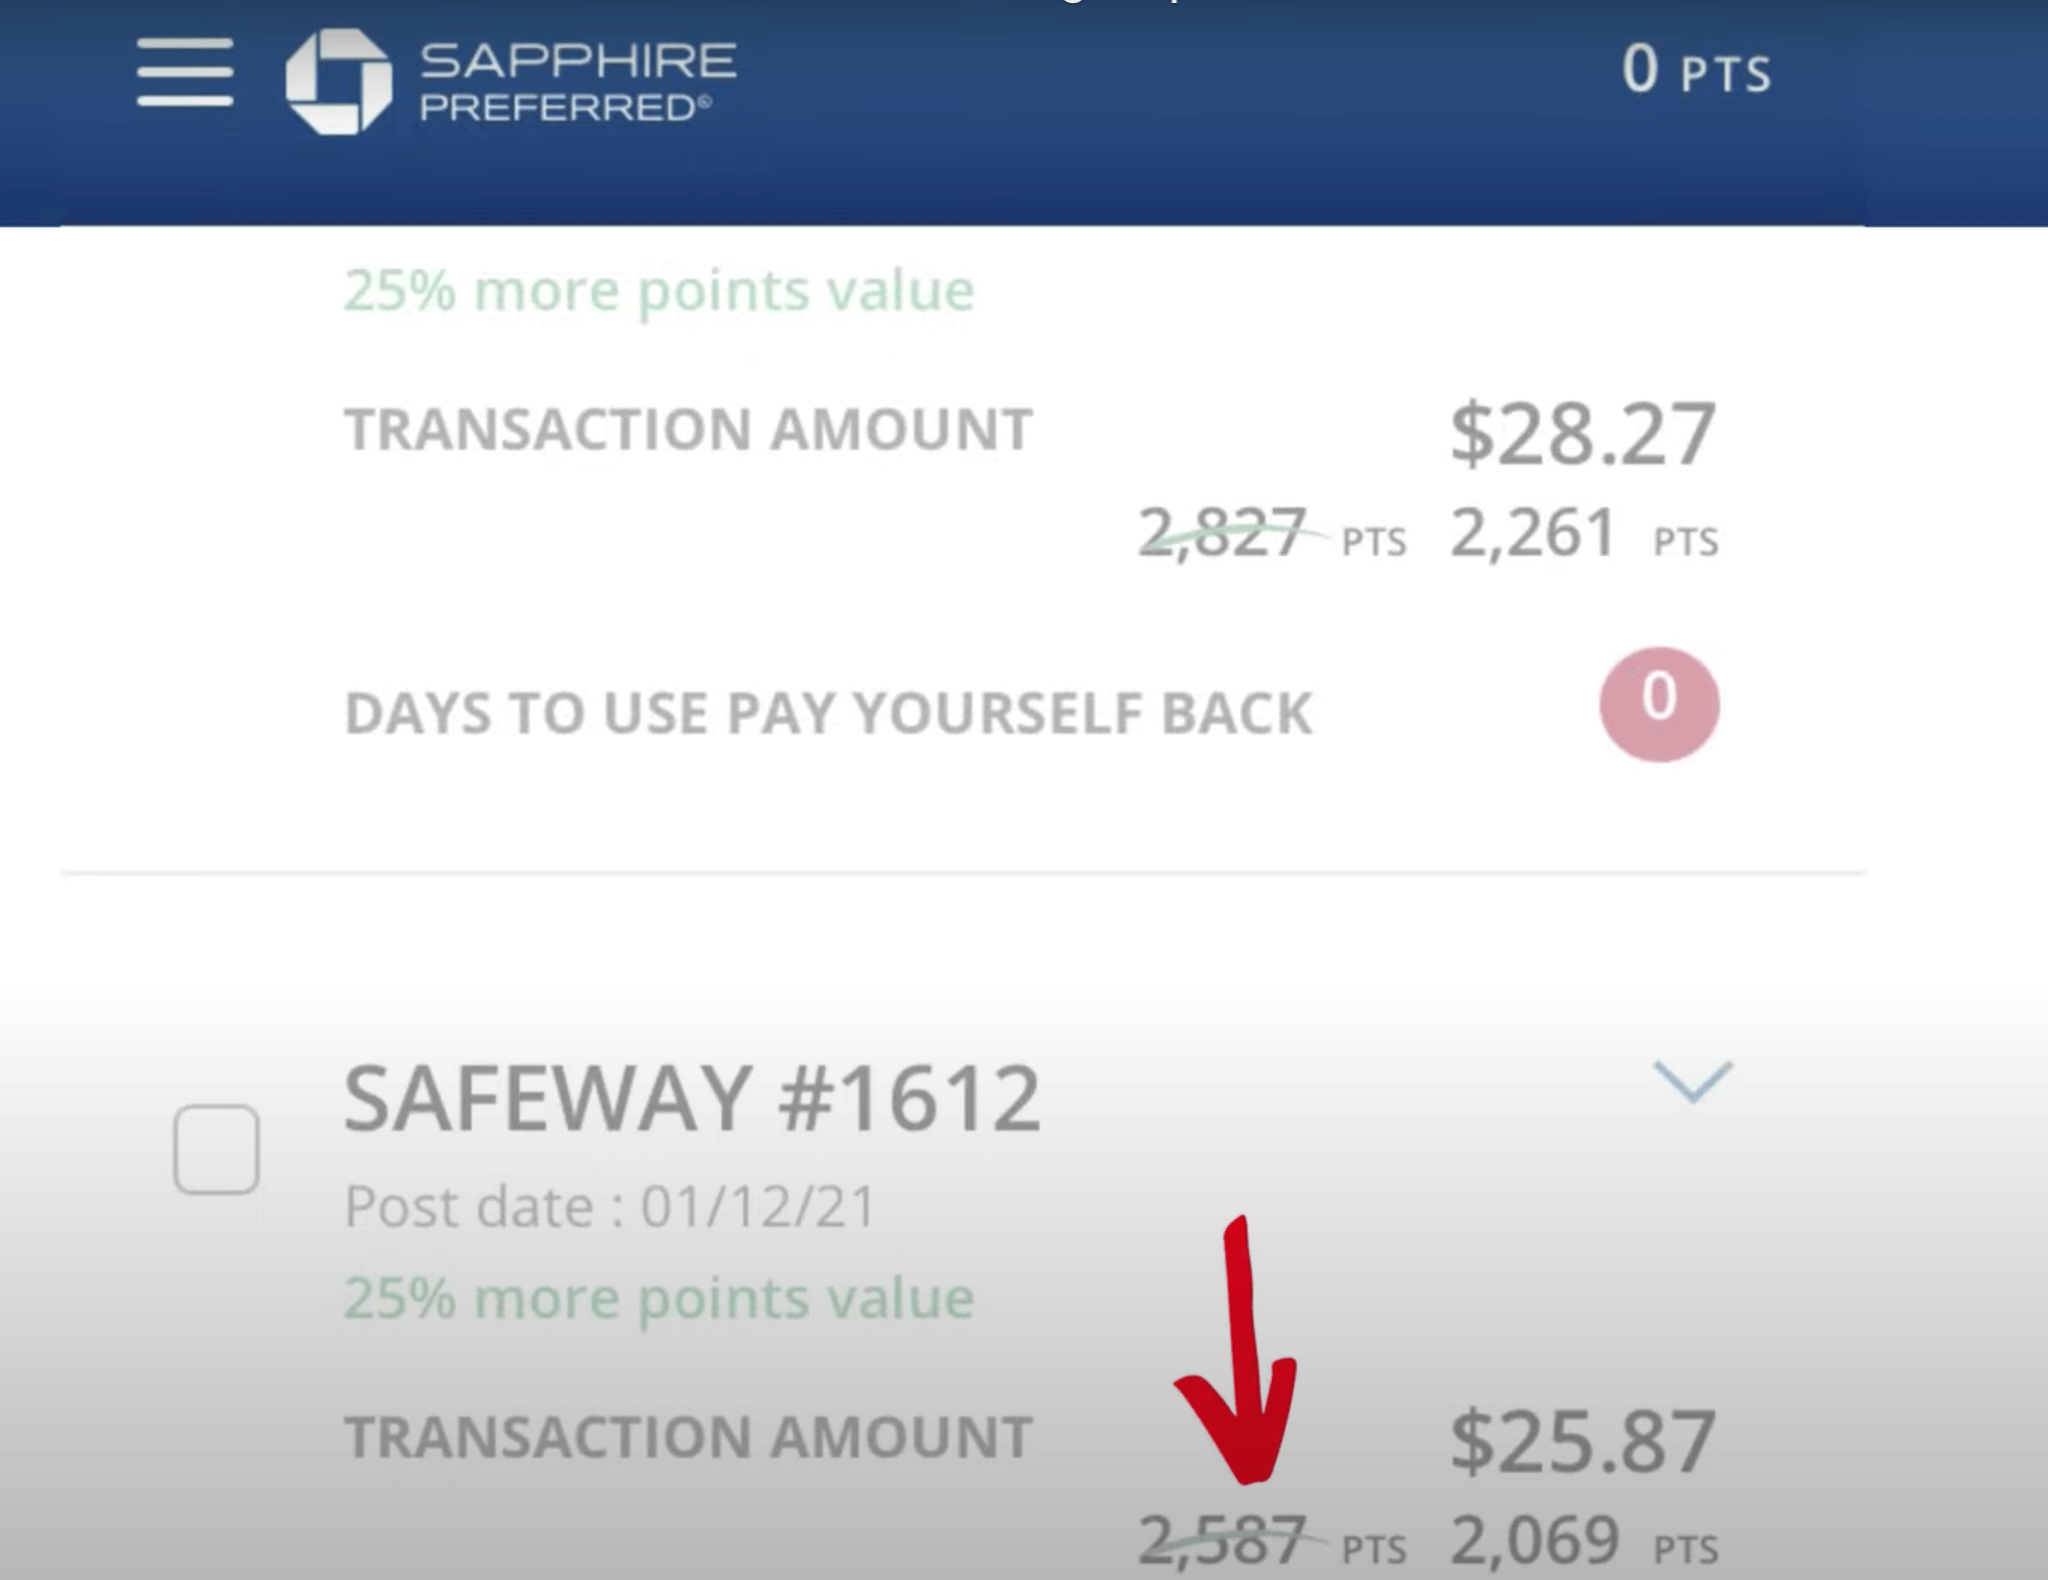The height and width of the screenshot is (1580, 2048).
Task: Click the red arrow annotation
Action: pos(1240,1350)
